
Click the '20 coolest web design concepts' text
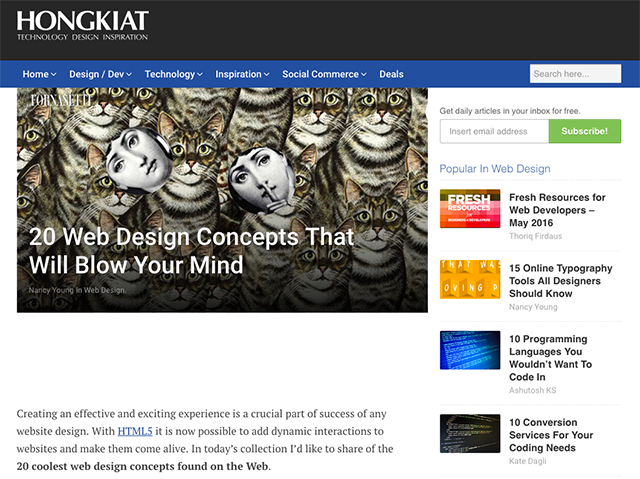(x=142, y=466)
